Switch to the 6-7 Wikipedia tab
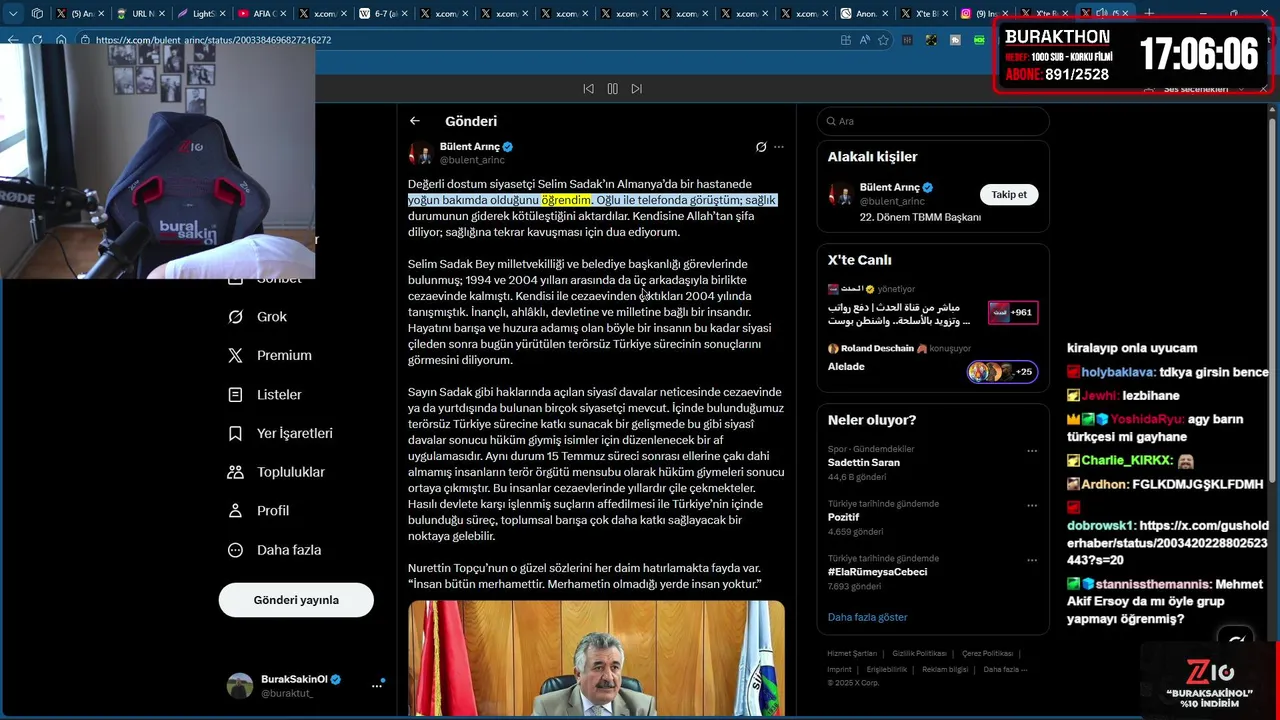The image size is (1280, 720). click(x=380, y=14)
